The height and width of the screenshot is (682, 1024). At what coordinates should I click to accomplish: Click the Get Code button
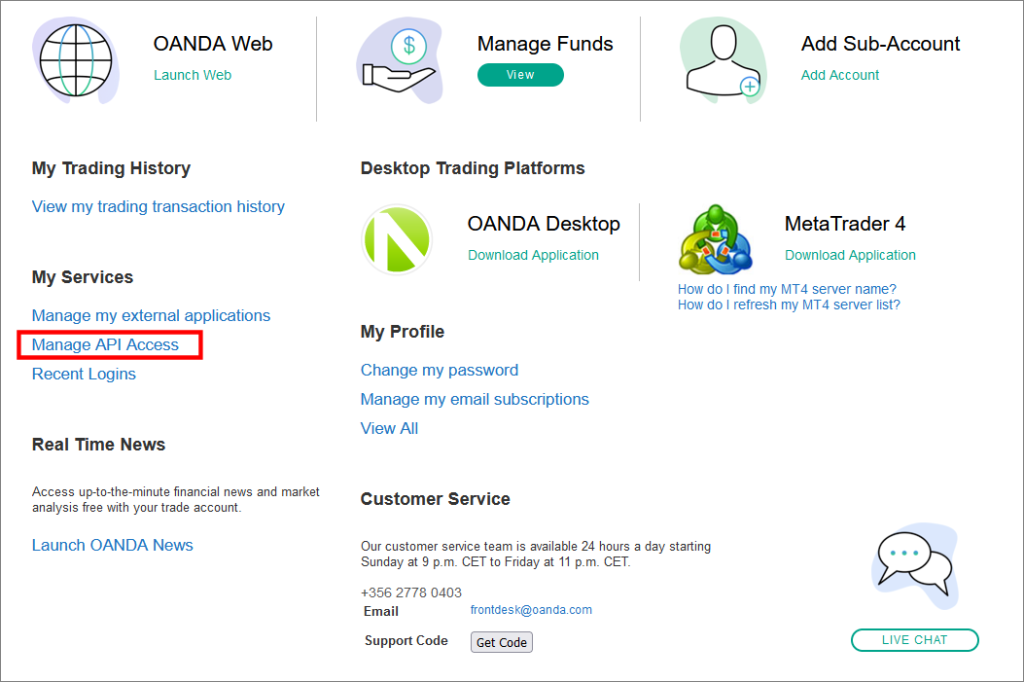tap(502, 642)
